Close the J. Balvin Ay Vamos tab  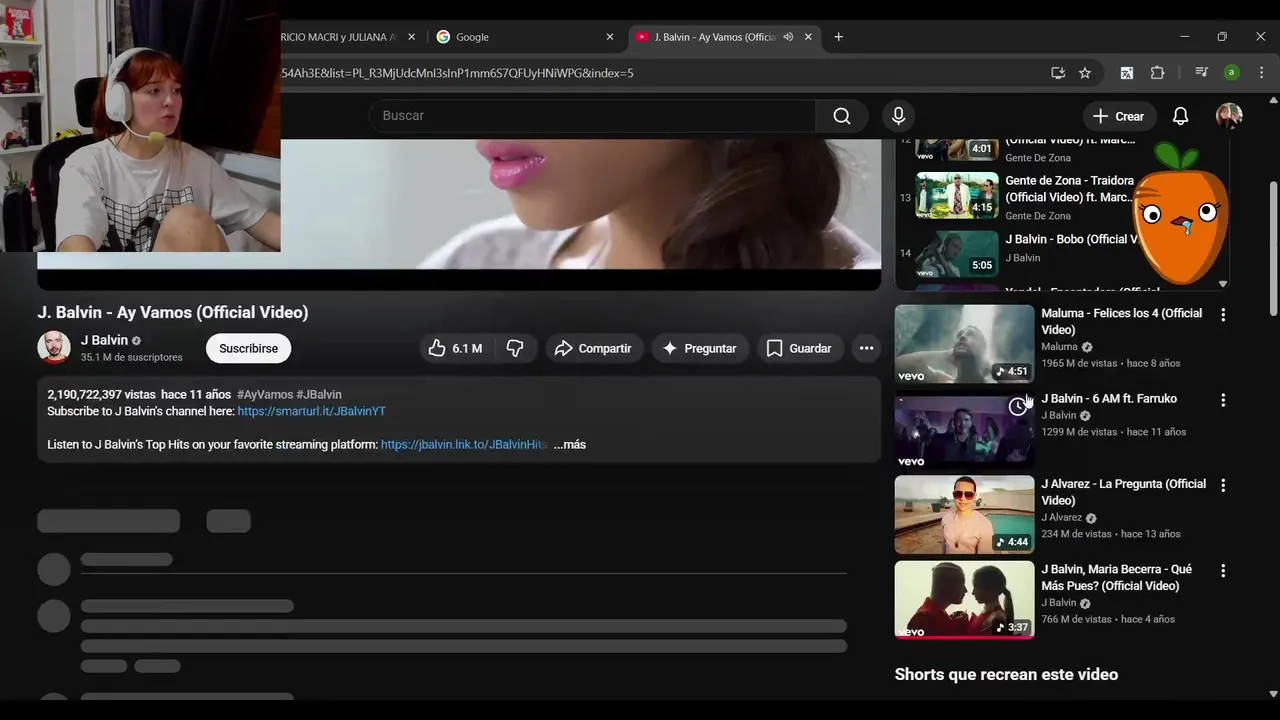pyautogui.click(x=808, y=37)
